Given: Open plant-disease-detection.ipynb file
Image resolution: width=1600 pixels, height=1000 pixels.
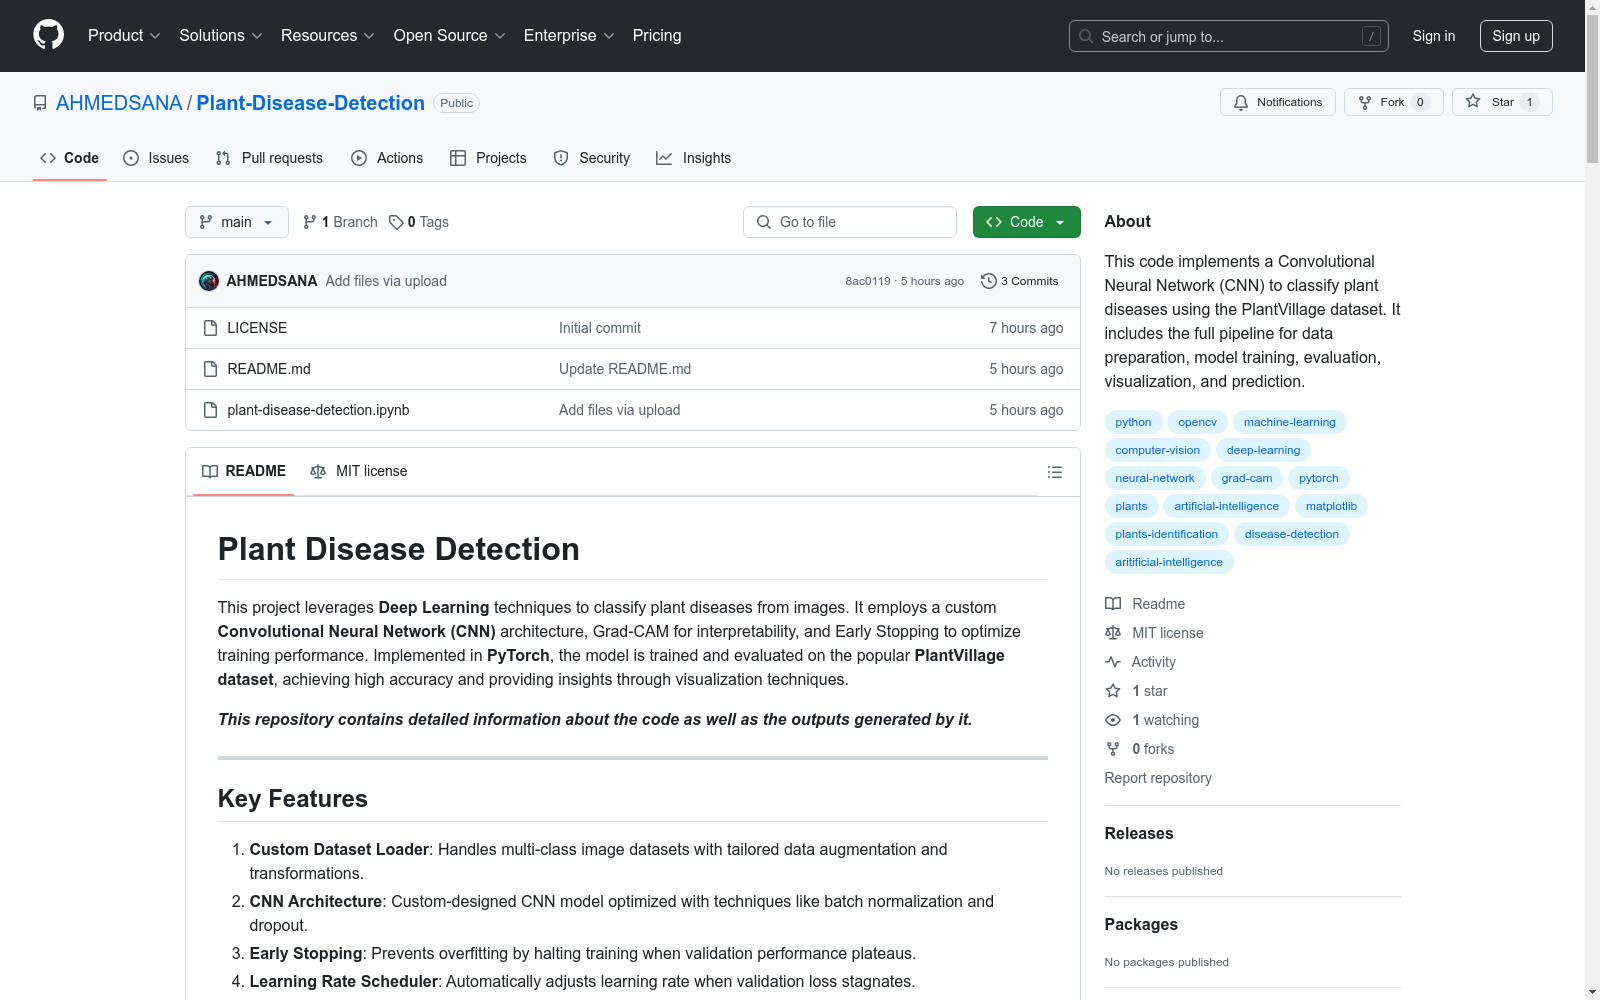Looking at the screenshot, I should tap(318, 410).
